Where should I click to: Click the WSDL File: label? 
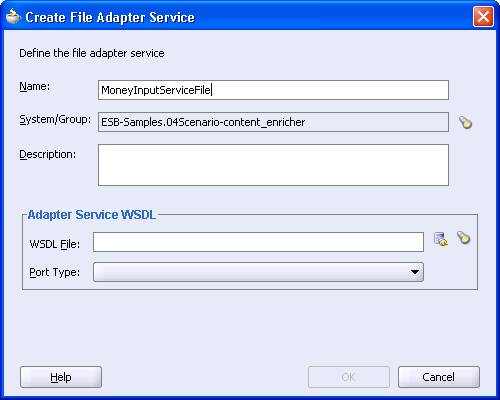pyautogui.click(x=55, y=244)
